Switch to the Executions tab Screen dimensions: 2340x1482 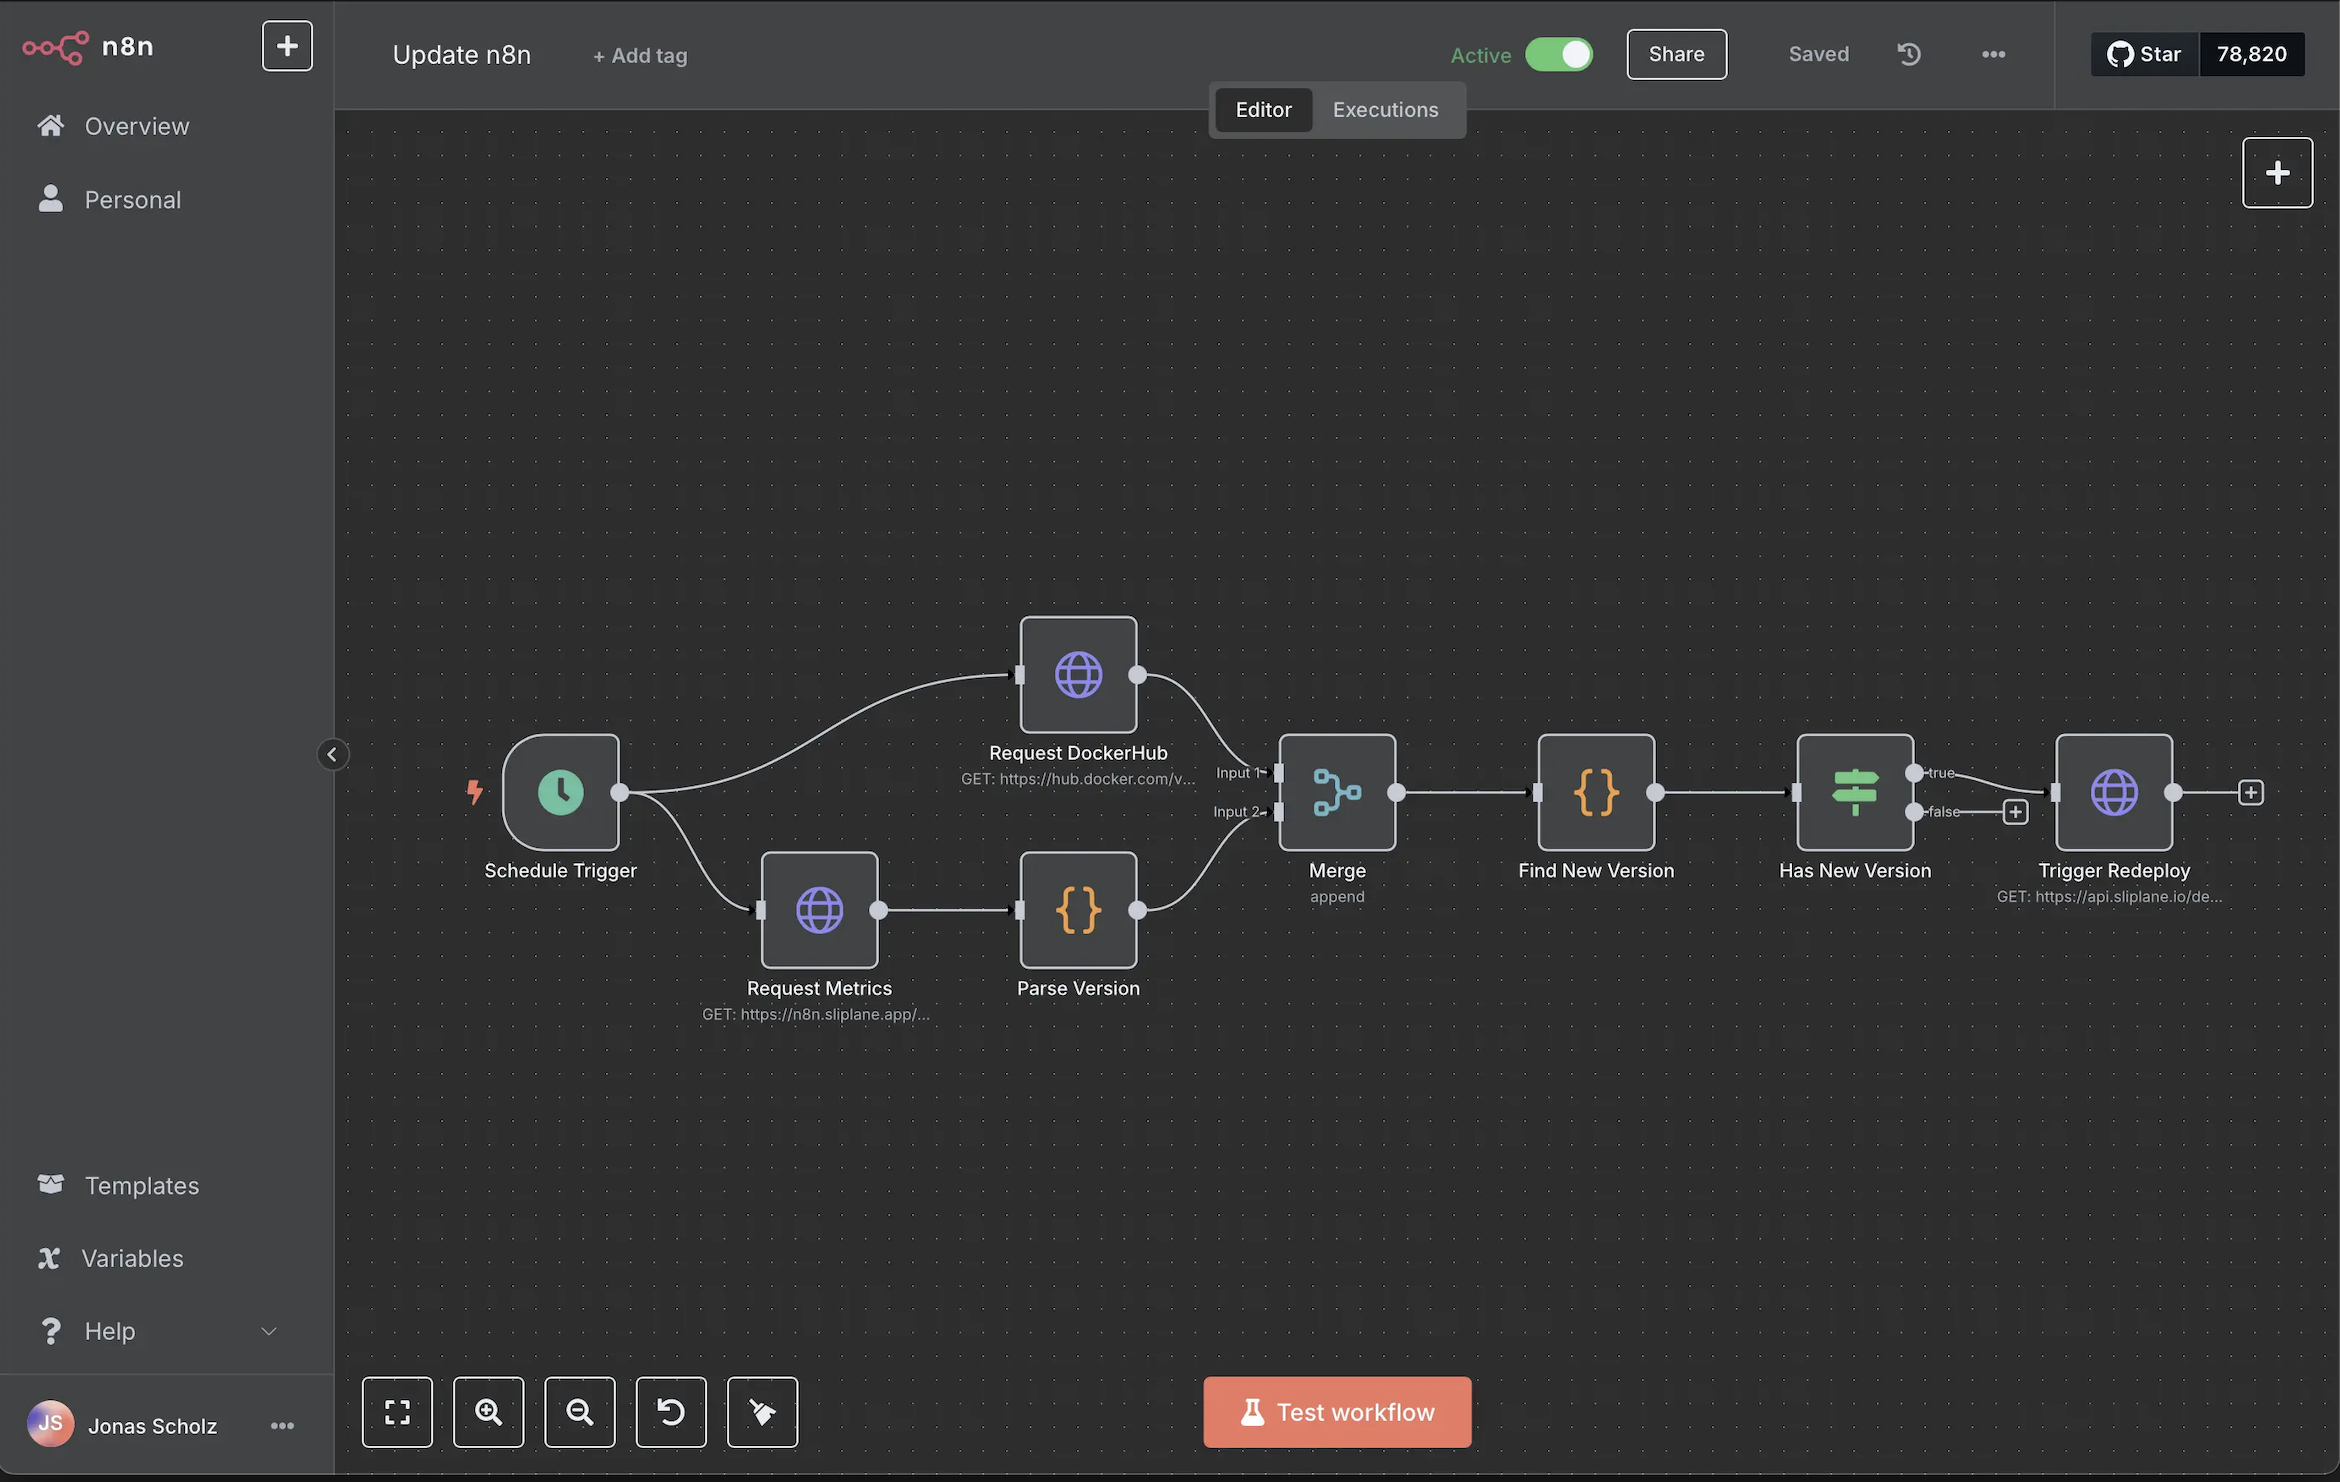(x=1384, y=110)
